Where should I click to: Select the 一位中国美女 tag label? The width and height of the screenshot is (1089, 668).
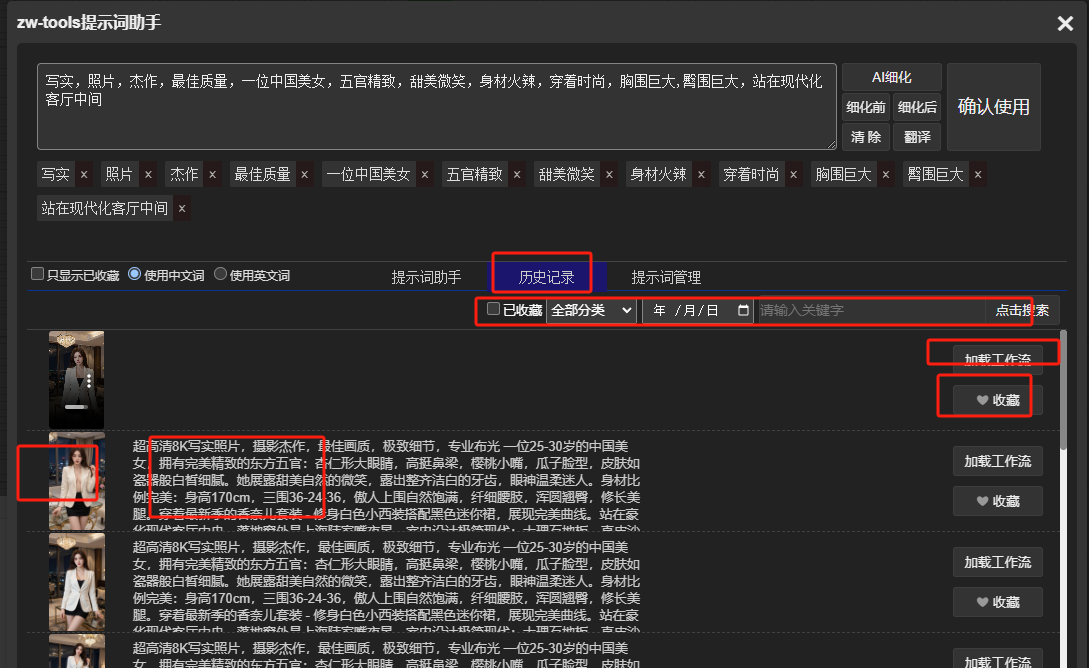(x=368, y=174)
